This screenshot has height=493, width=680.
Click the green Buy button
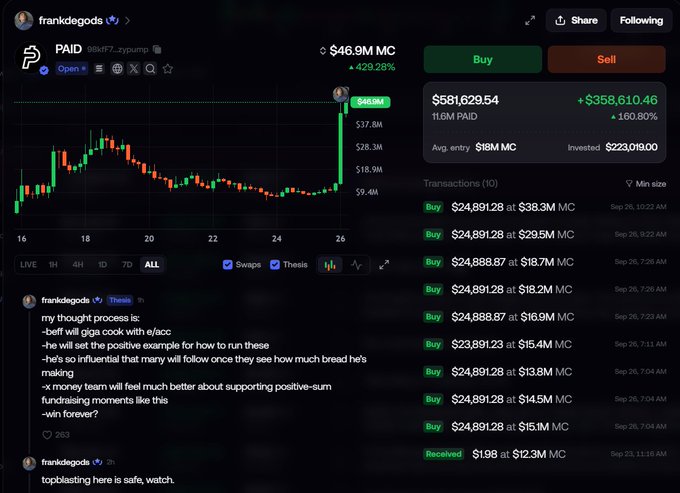[483, 59]
